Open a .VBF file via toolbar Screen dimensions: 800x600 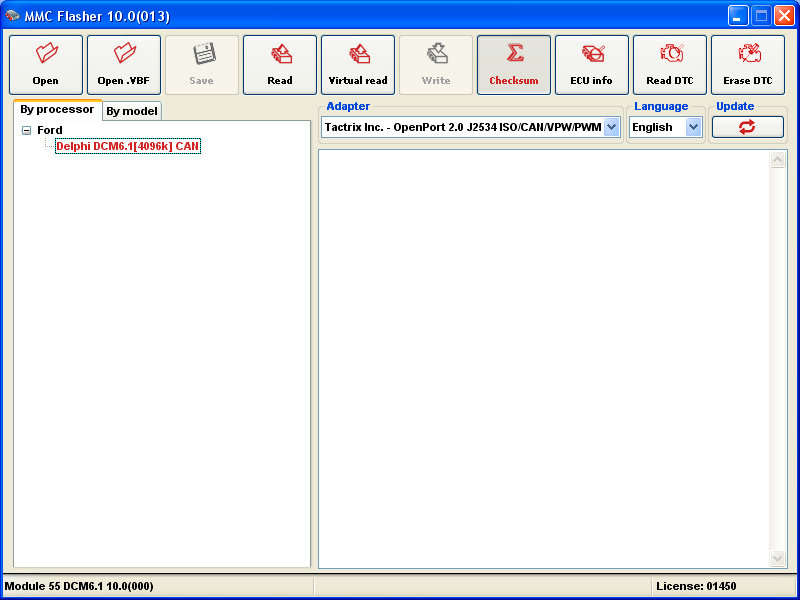(x=124, y=65)
